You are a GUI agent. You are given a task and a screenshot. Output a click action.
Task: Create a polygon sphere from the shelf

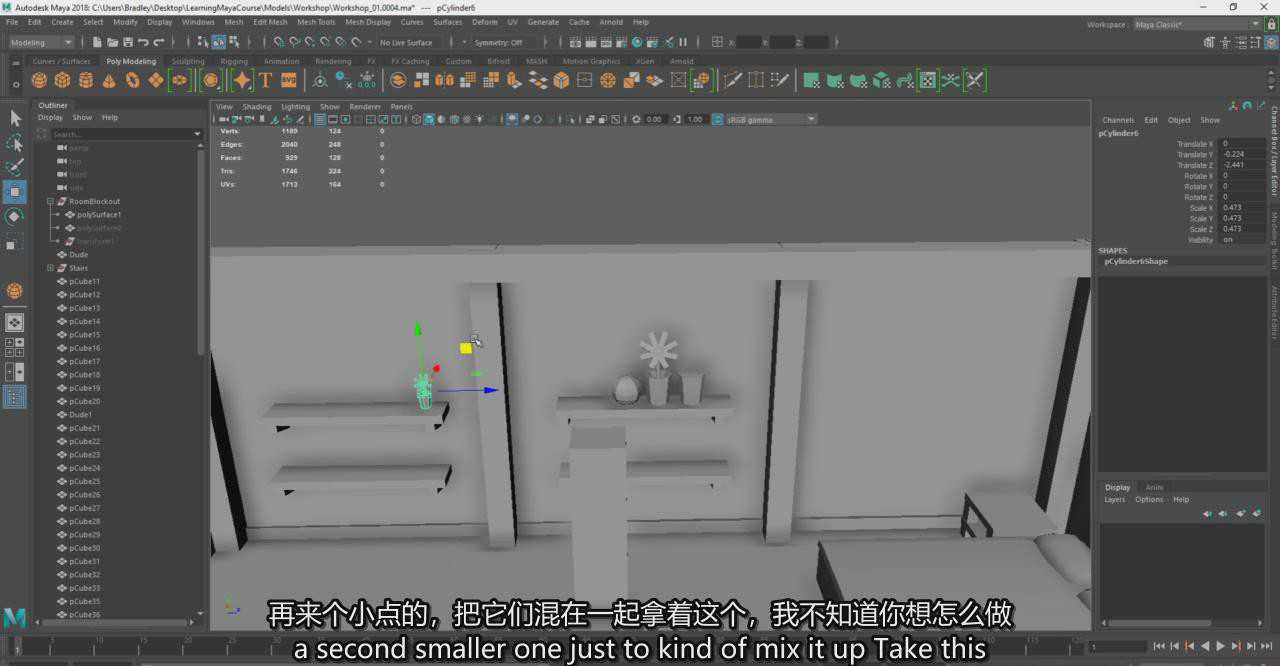39,81
